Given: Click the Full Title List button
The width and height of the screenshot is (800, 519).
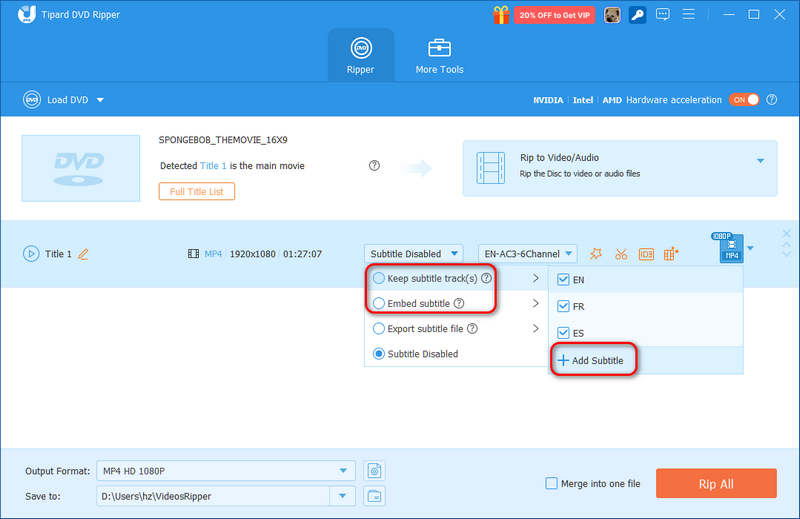Looking at the screenshot, I should [x=196, y=191].
